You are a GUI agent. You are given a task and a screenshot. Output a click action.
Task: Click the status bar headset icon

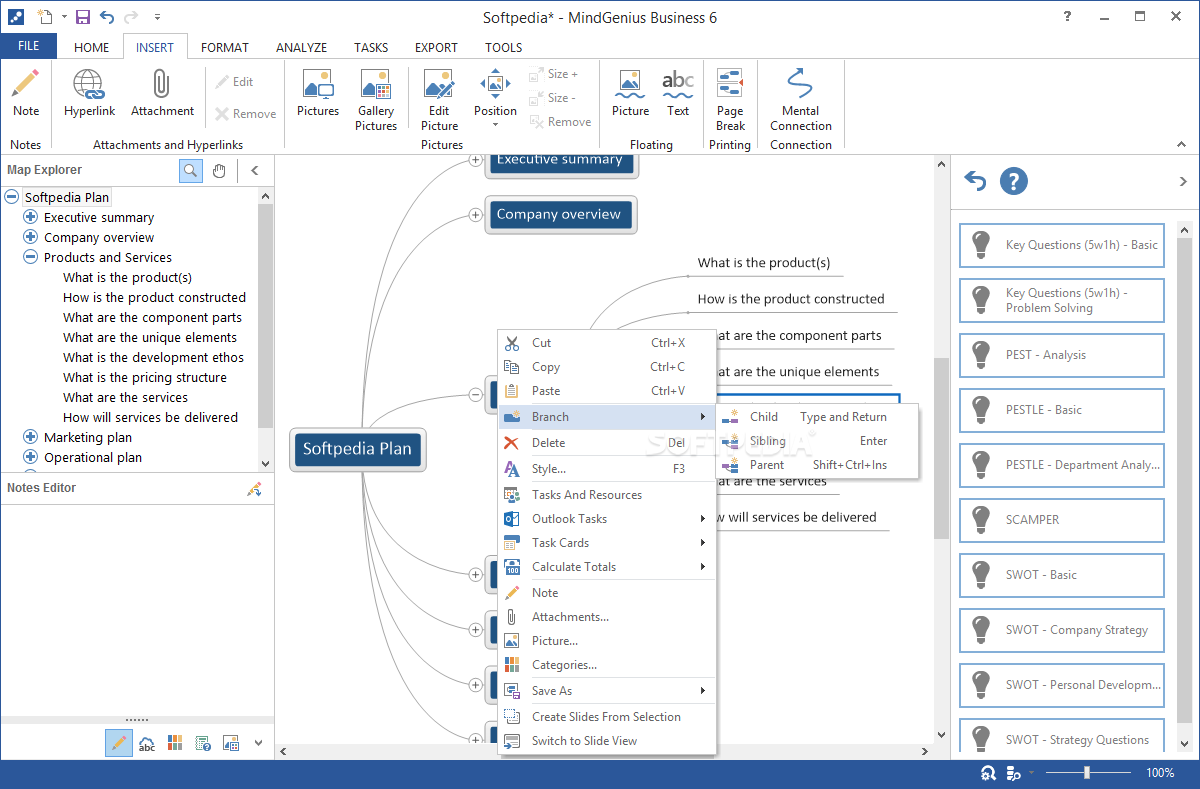tap(988, 773)
